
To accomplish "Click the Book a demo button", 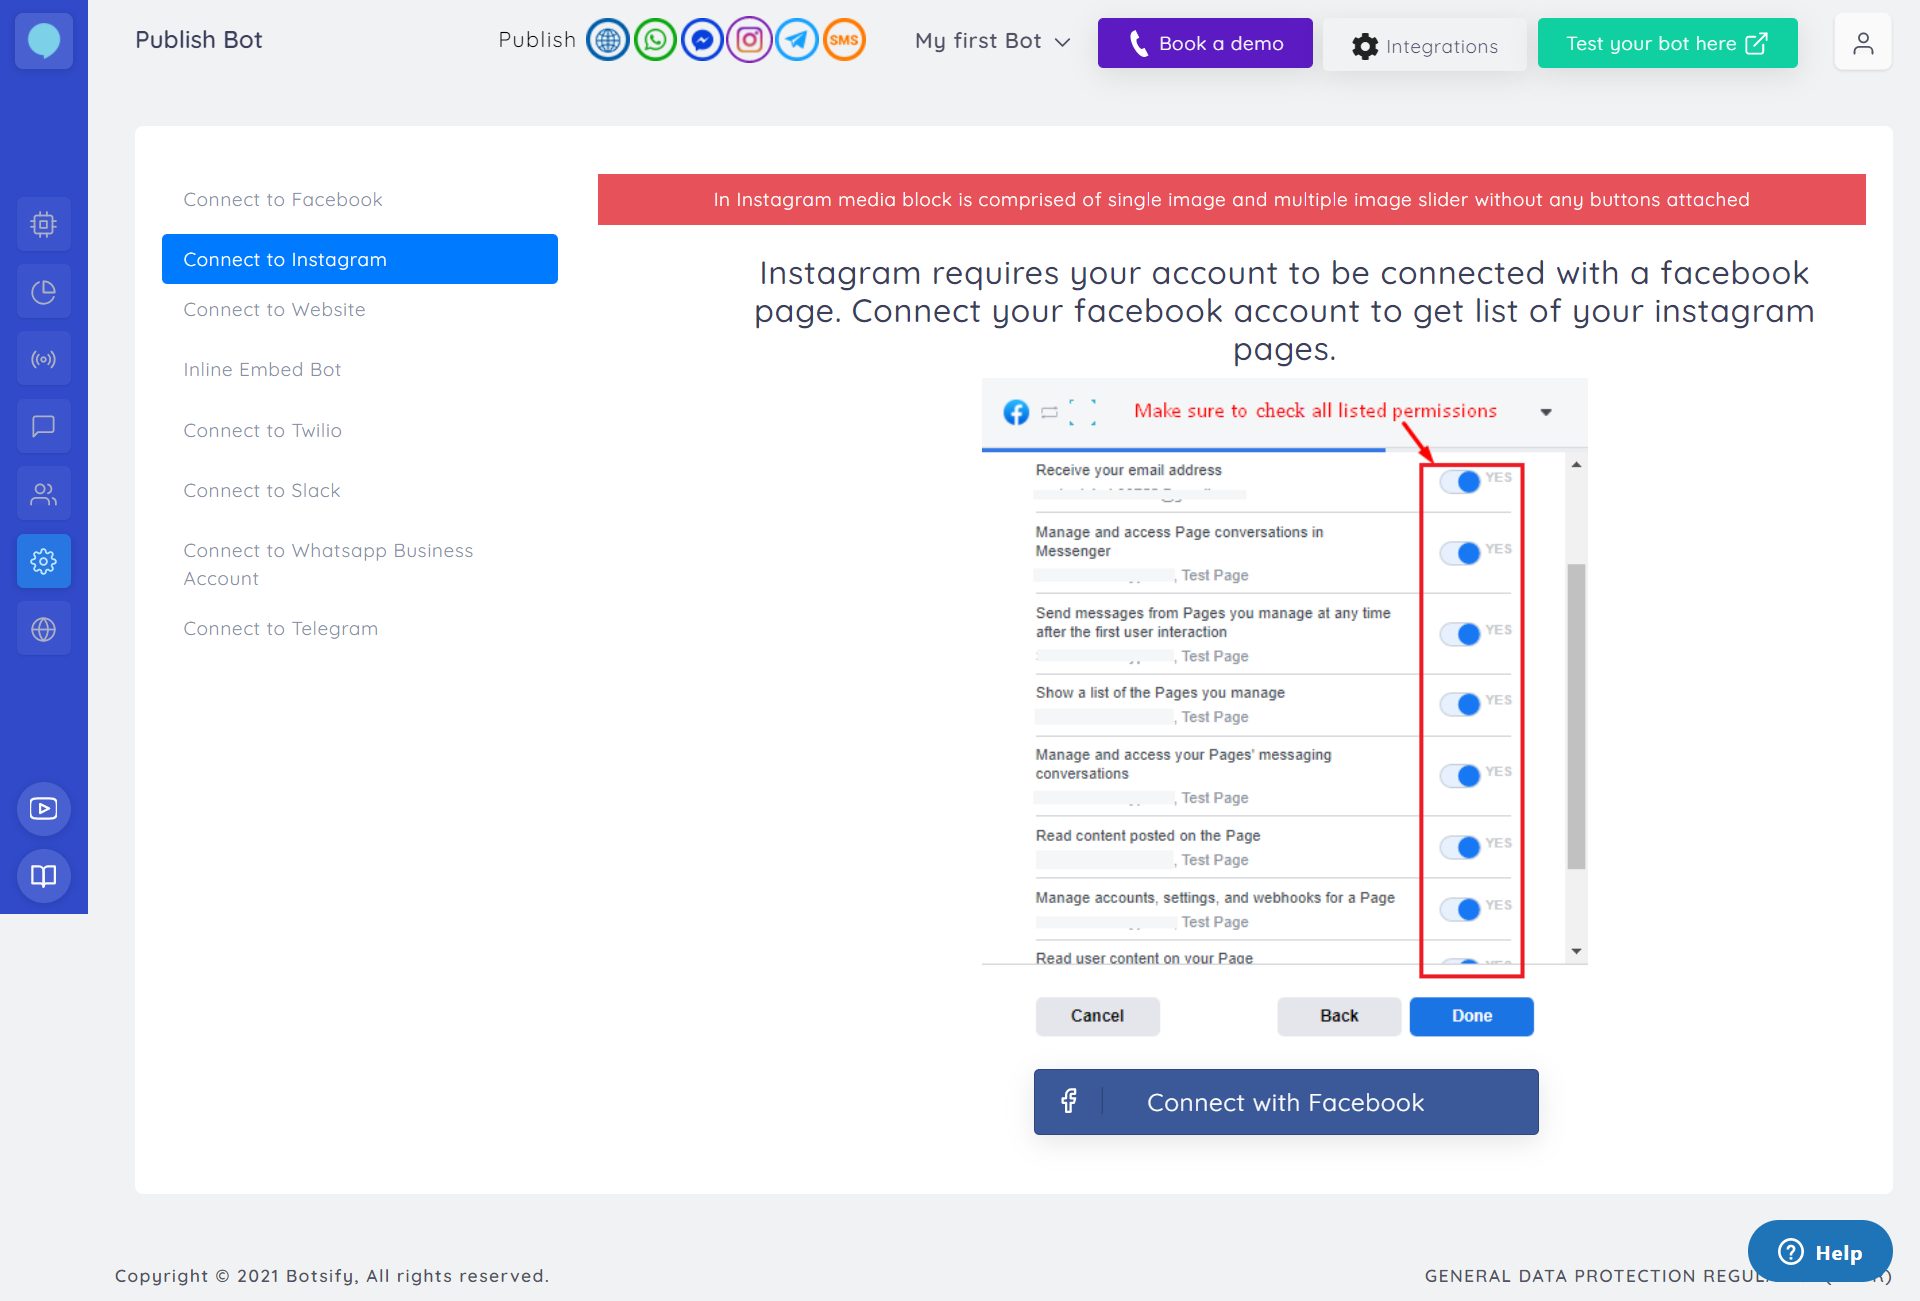I will (x=1205, y=42).
